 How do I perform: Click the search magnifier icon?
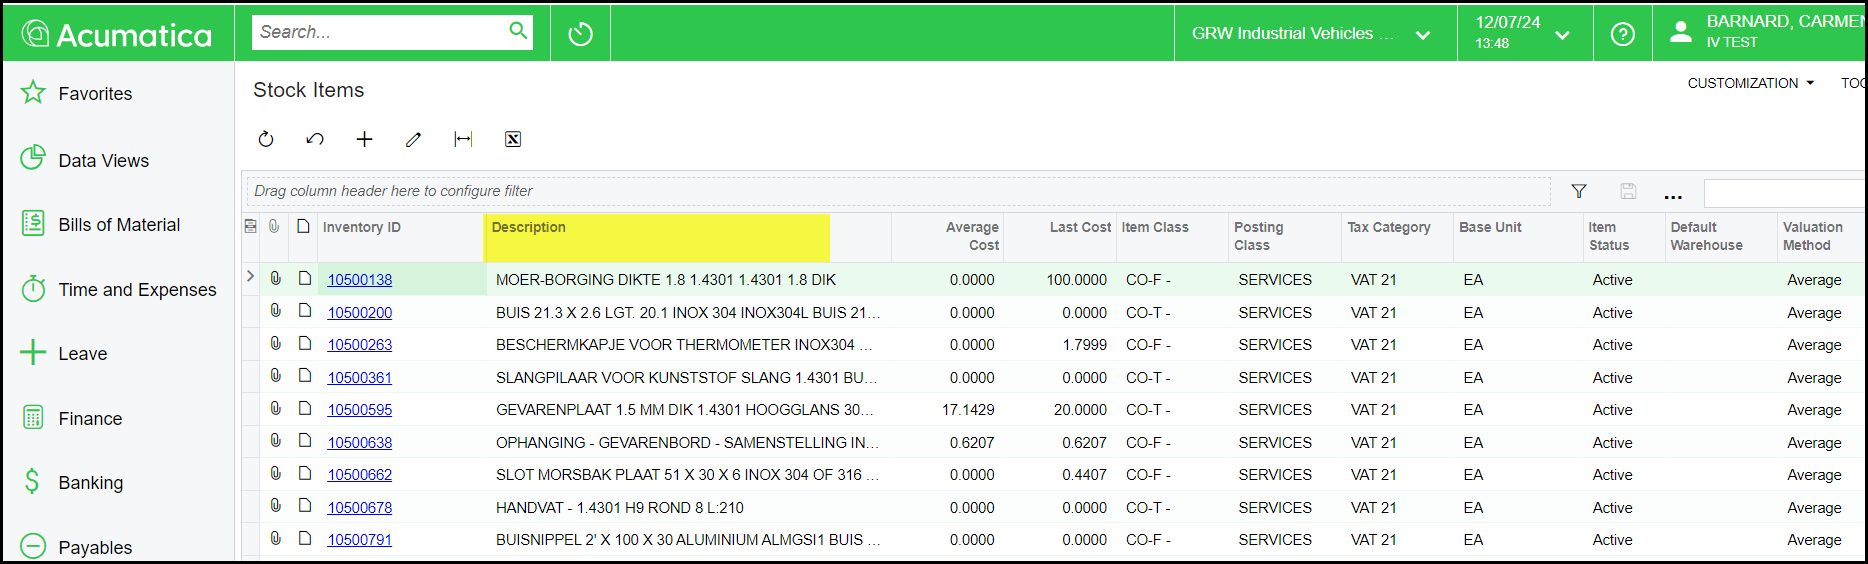pyautogui.click(x=518, y=31)
